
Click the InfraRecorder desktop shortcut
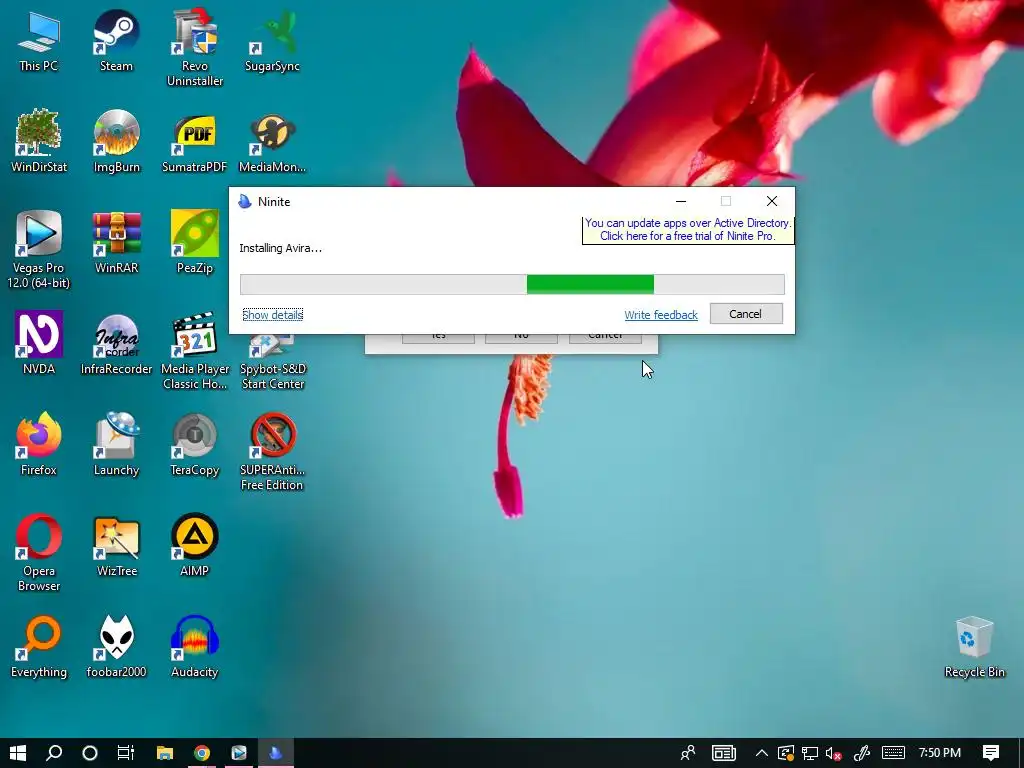tap(116, 344)
